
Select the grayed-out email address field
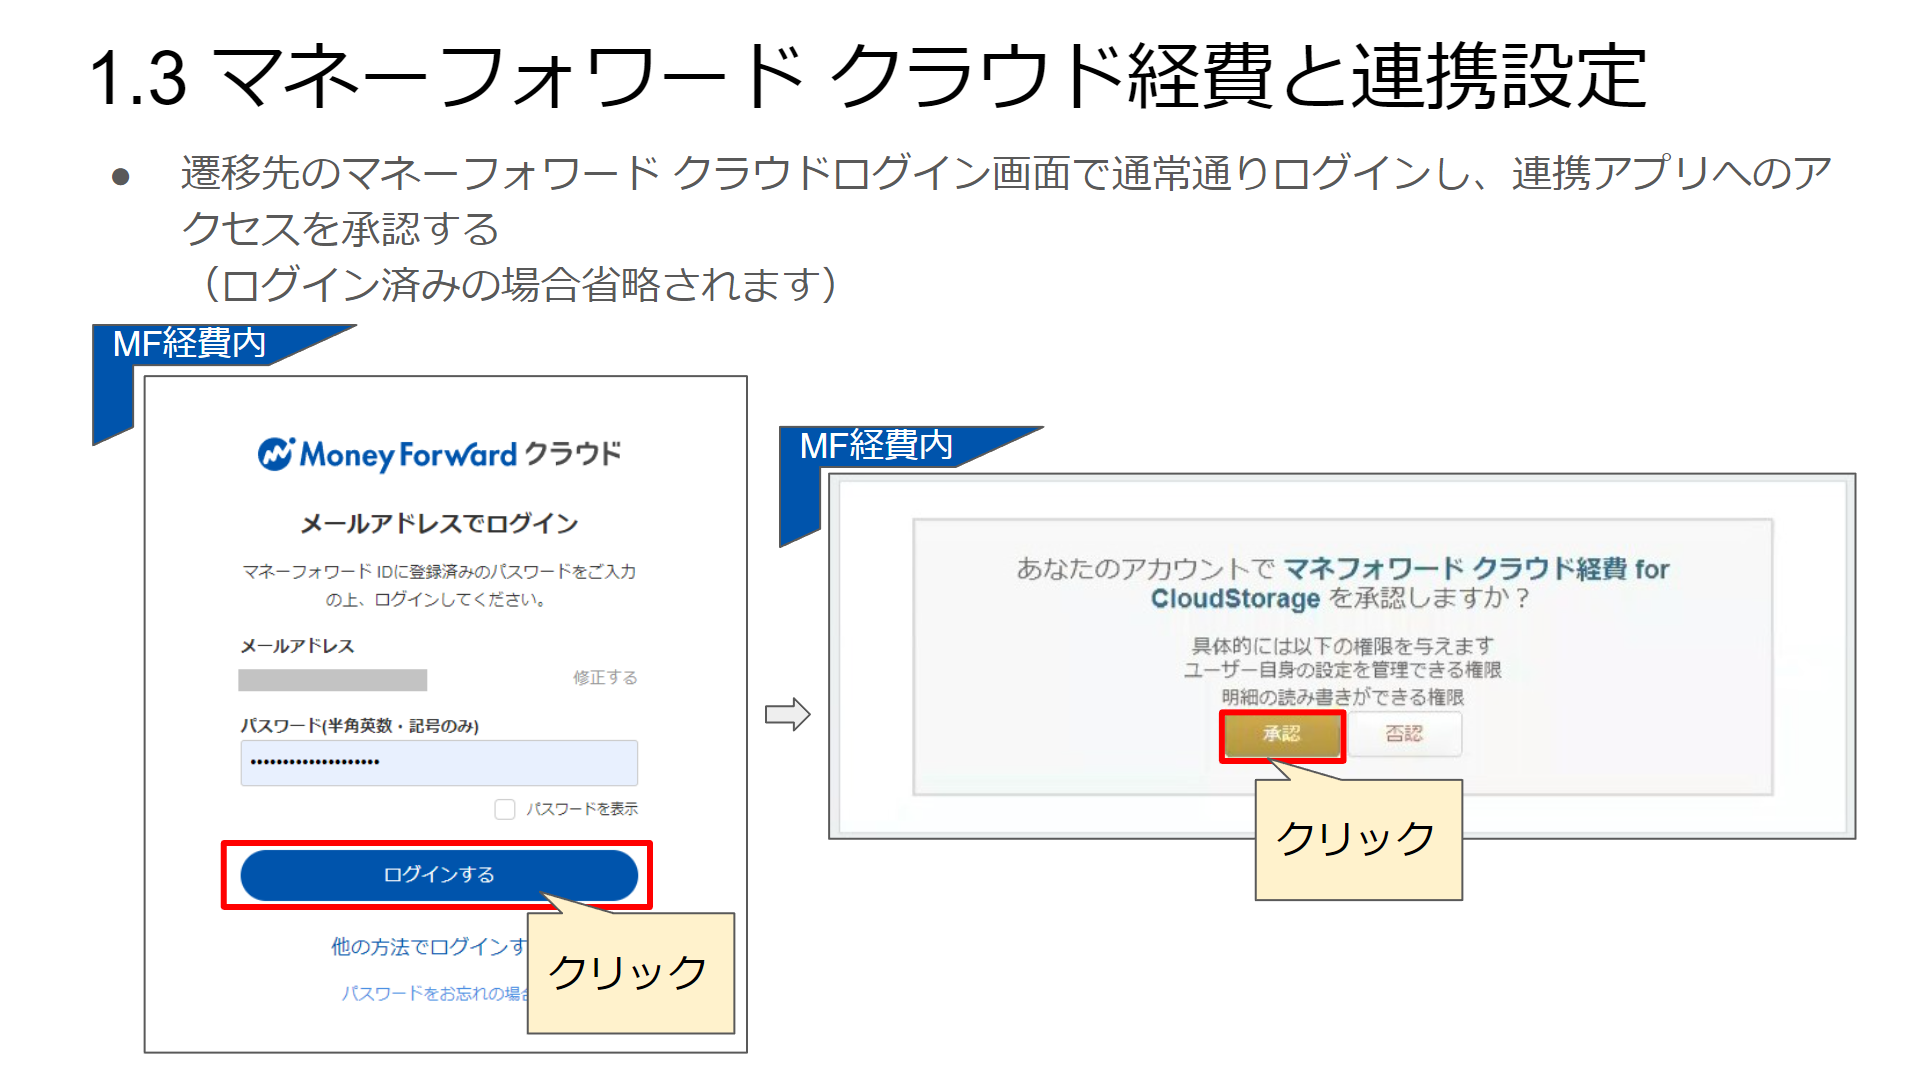click(333, 680)
